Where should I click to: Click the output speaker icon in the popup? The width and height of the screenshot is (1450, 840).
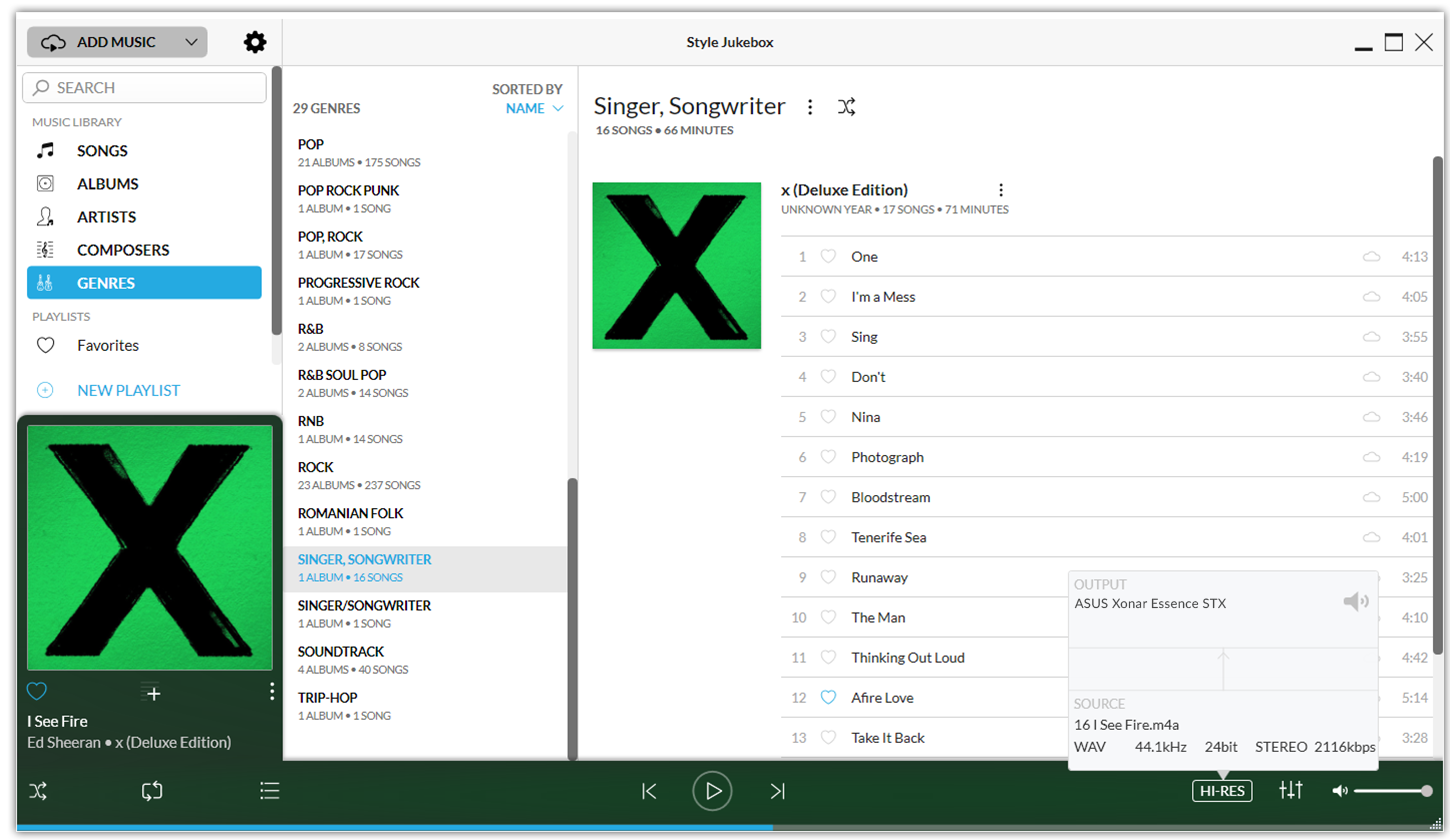pos(1356,601)
